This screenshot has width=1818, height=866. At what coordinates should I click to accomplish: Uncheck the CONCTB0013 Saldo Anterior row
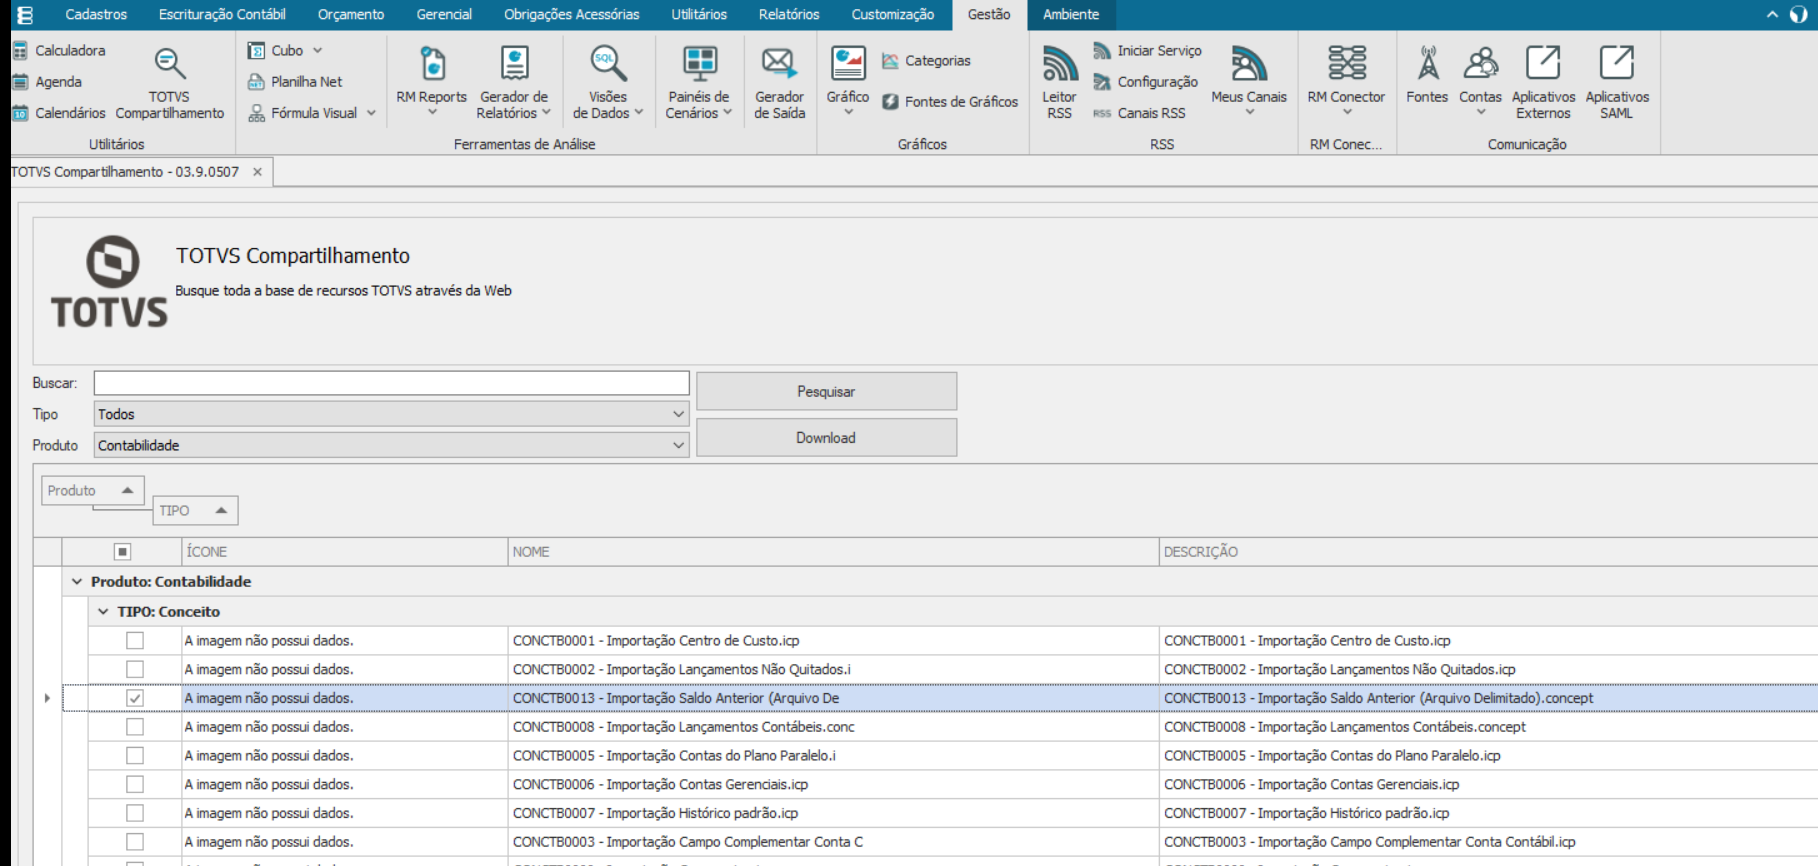tap(135, 698)
